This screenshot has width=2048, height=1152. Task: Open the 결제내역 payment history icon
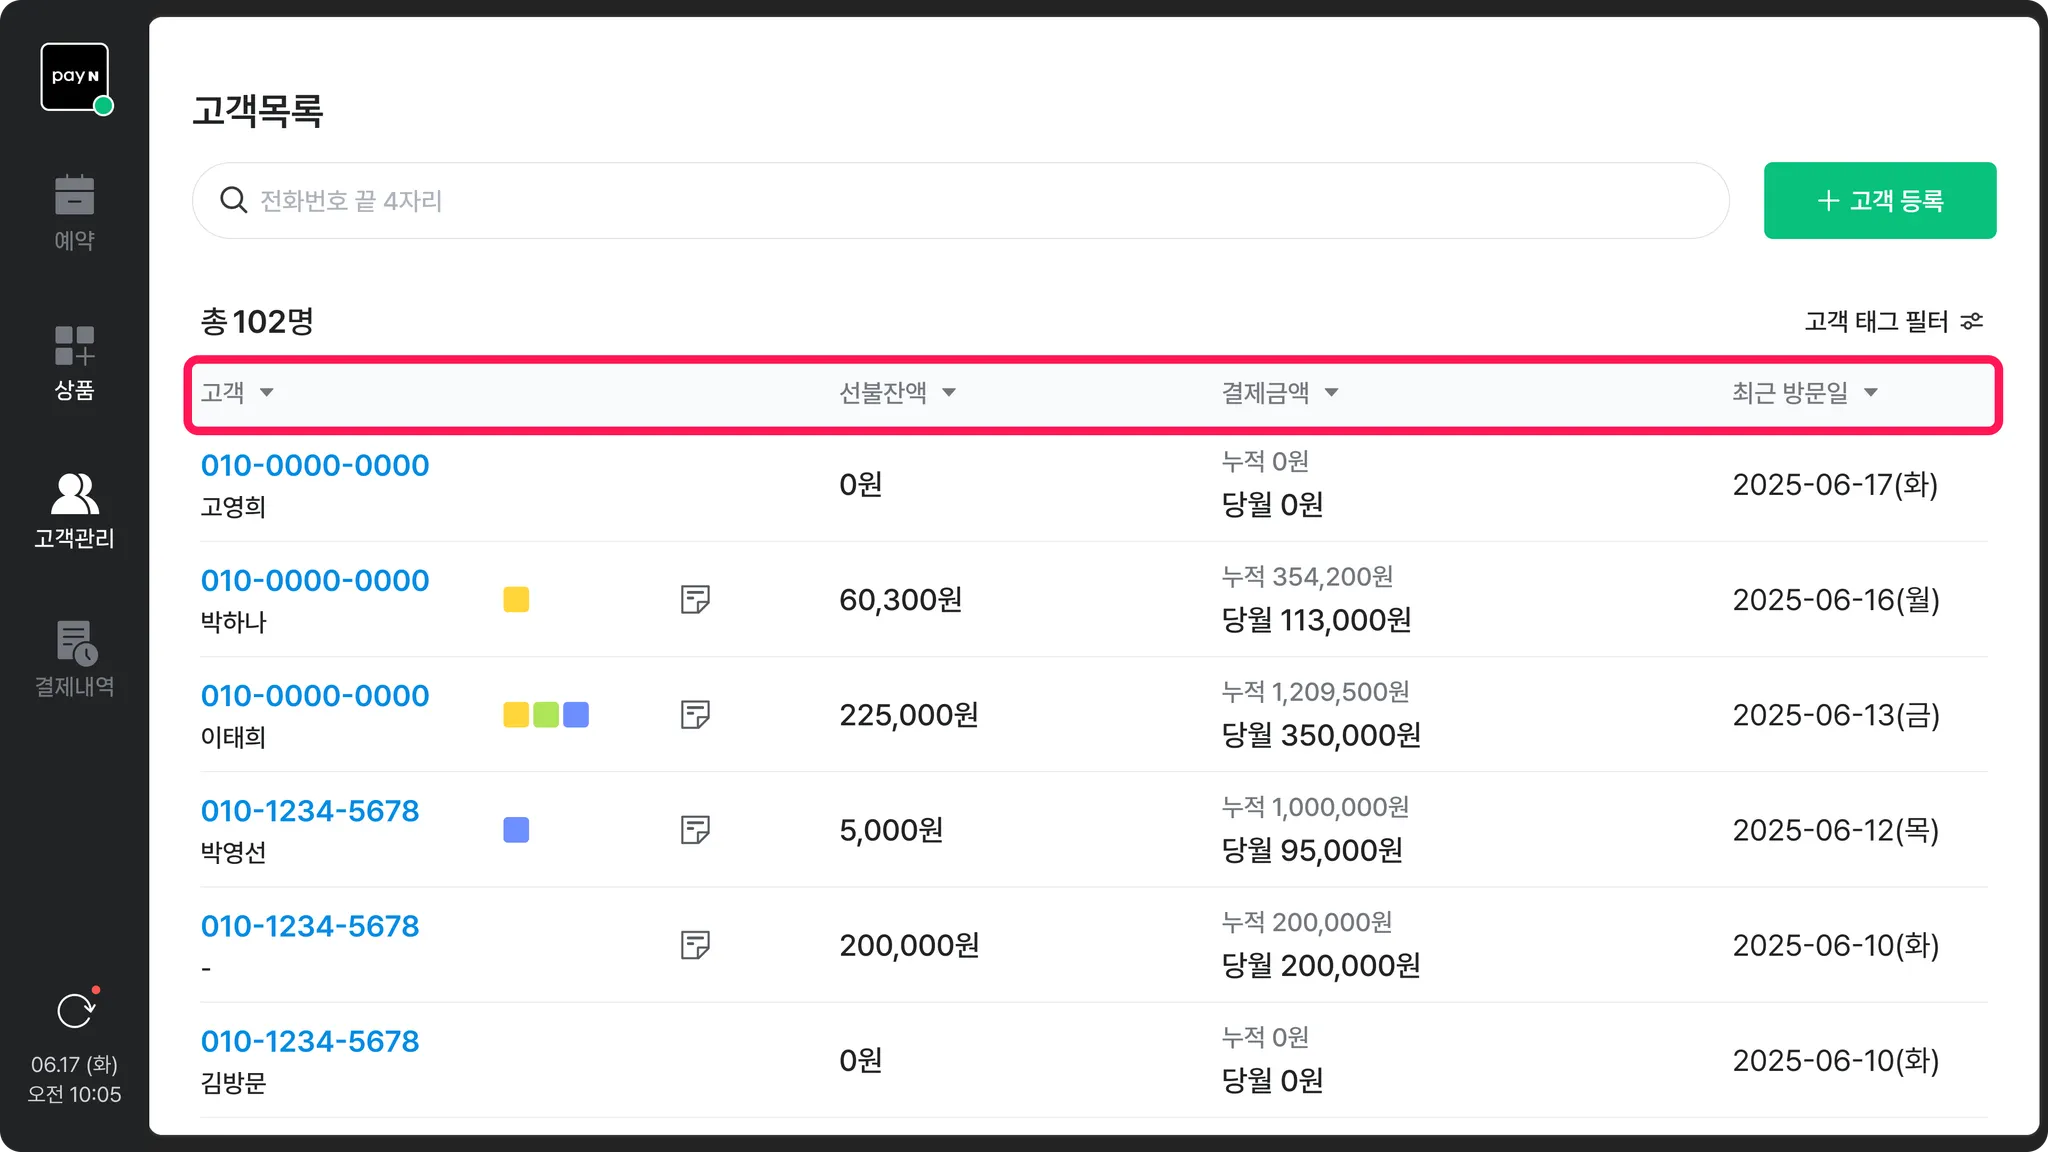[x=75, y=642]
